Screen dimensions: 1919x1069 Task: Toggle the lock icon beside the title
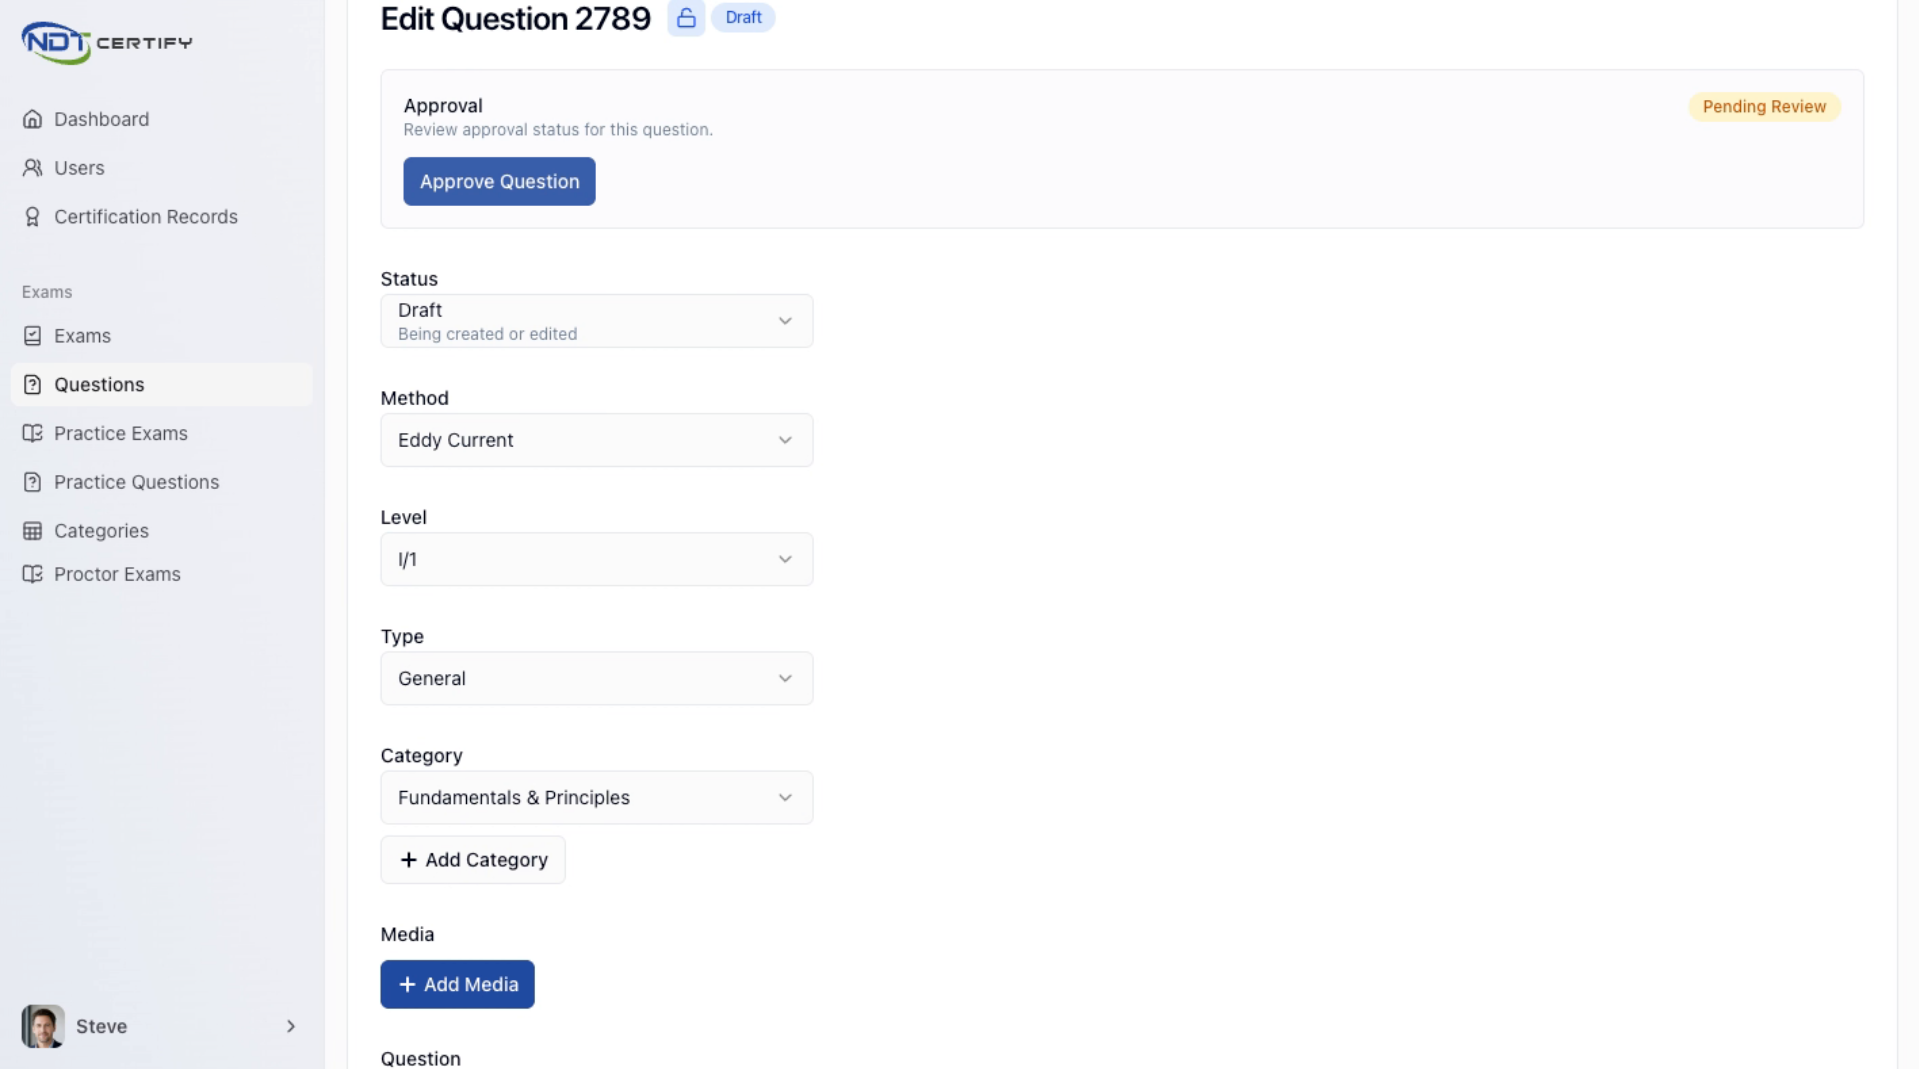686,18
